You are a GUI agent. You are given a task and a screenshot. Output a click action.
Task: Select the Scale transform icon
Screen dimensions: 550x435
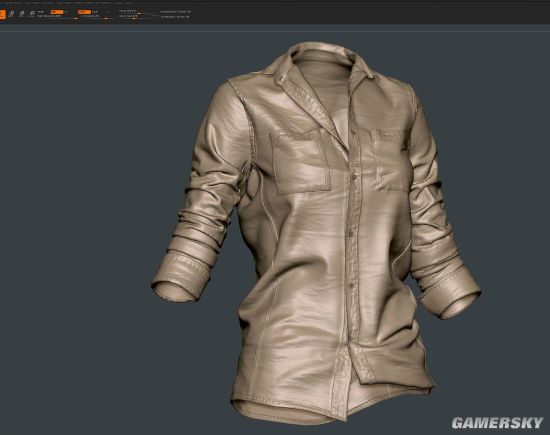[x=22, y=14]
